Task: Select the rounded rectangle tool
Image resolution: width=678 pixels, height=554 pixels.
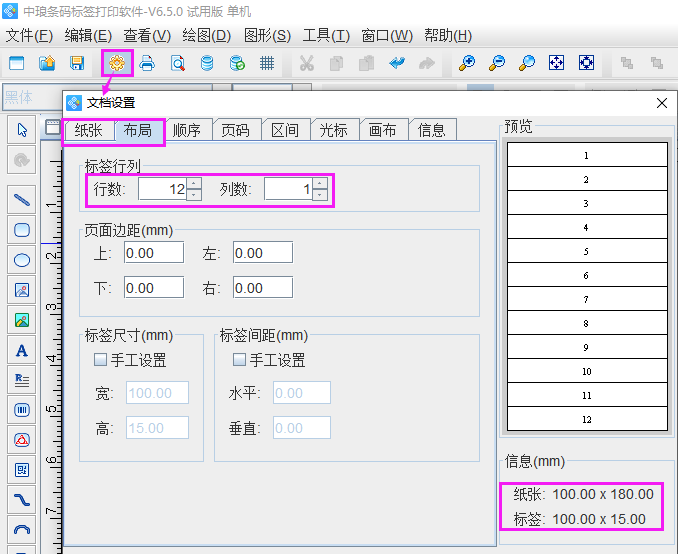Action: 22,230
